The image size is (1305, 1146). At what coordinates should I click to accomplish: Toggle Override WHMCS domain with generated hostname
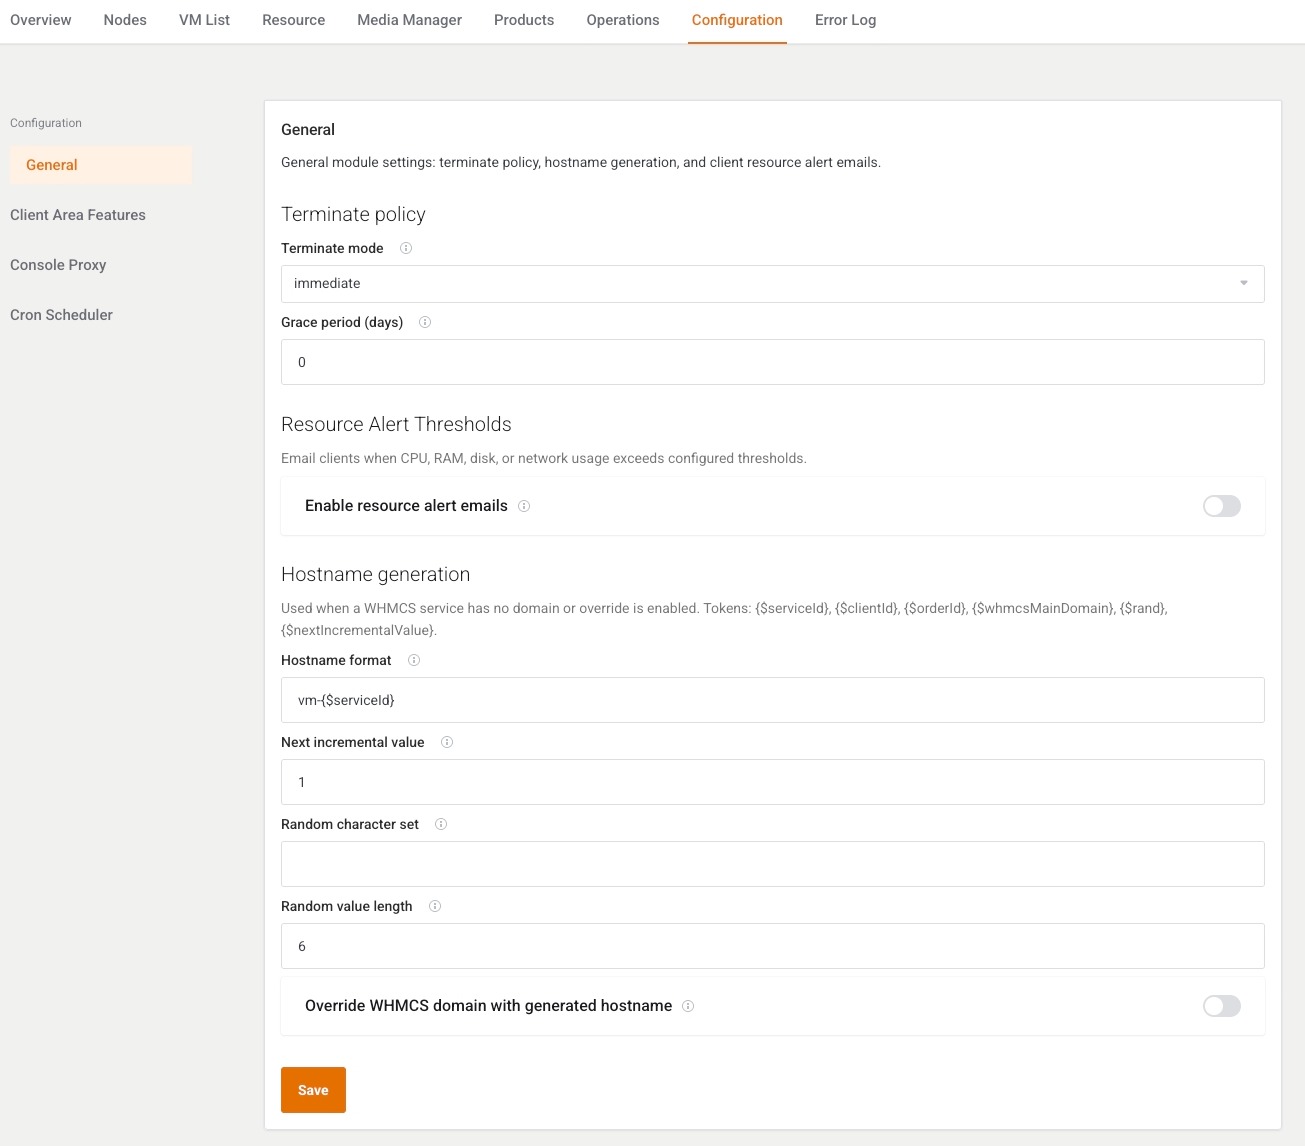tap(1221, 1006)
